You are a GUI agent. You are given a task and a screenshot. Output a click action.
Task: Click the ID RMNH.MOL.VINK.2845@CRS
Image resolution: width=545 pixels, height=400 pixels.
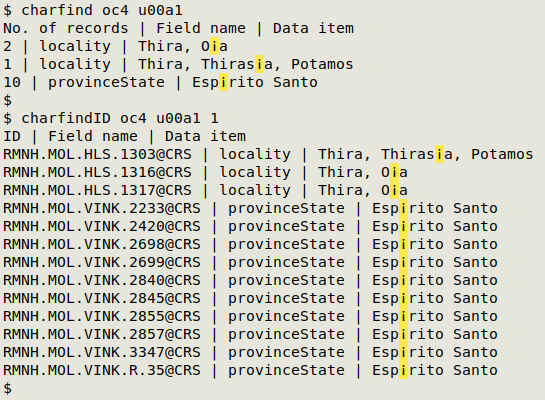(x=102, y=299)
